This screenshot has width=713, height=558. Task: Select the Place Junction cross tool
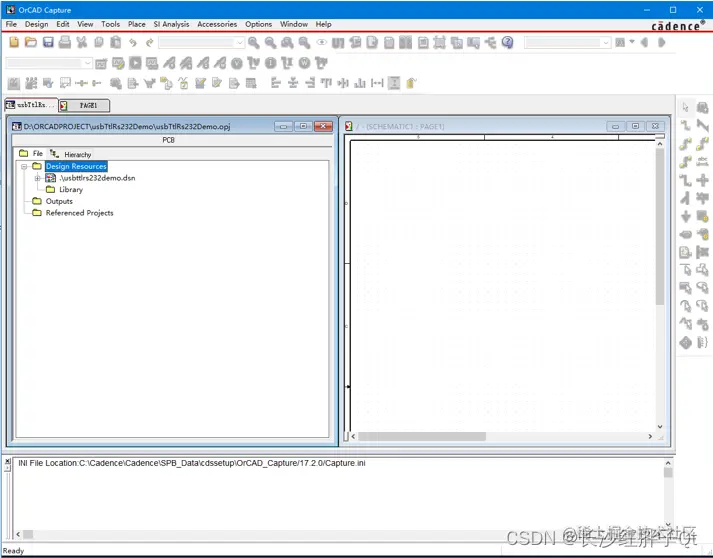[x=703, y=180]
